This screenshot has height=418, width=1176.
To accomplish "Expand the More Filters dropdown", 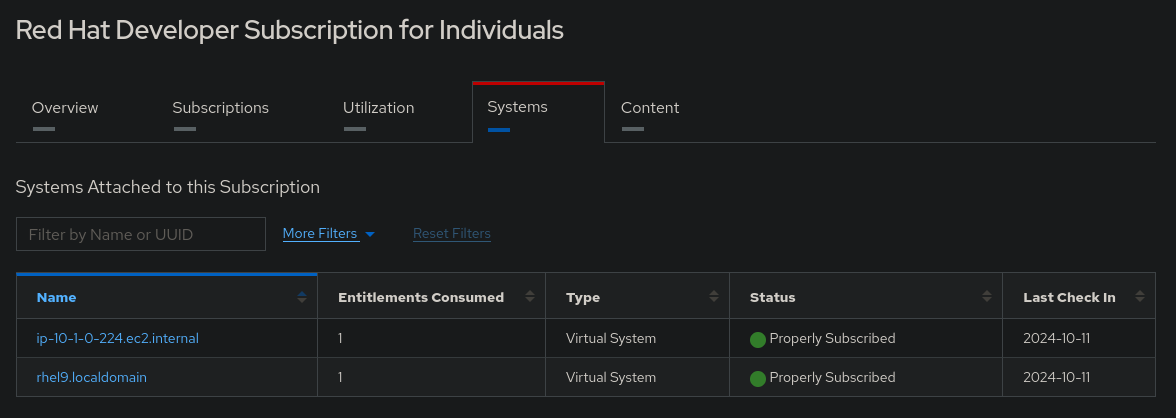I will (320, 234).
